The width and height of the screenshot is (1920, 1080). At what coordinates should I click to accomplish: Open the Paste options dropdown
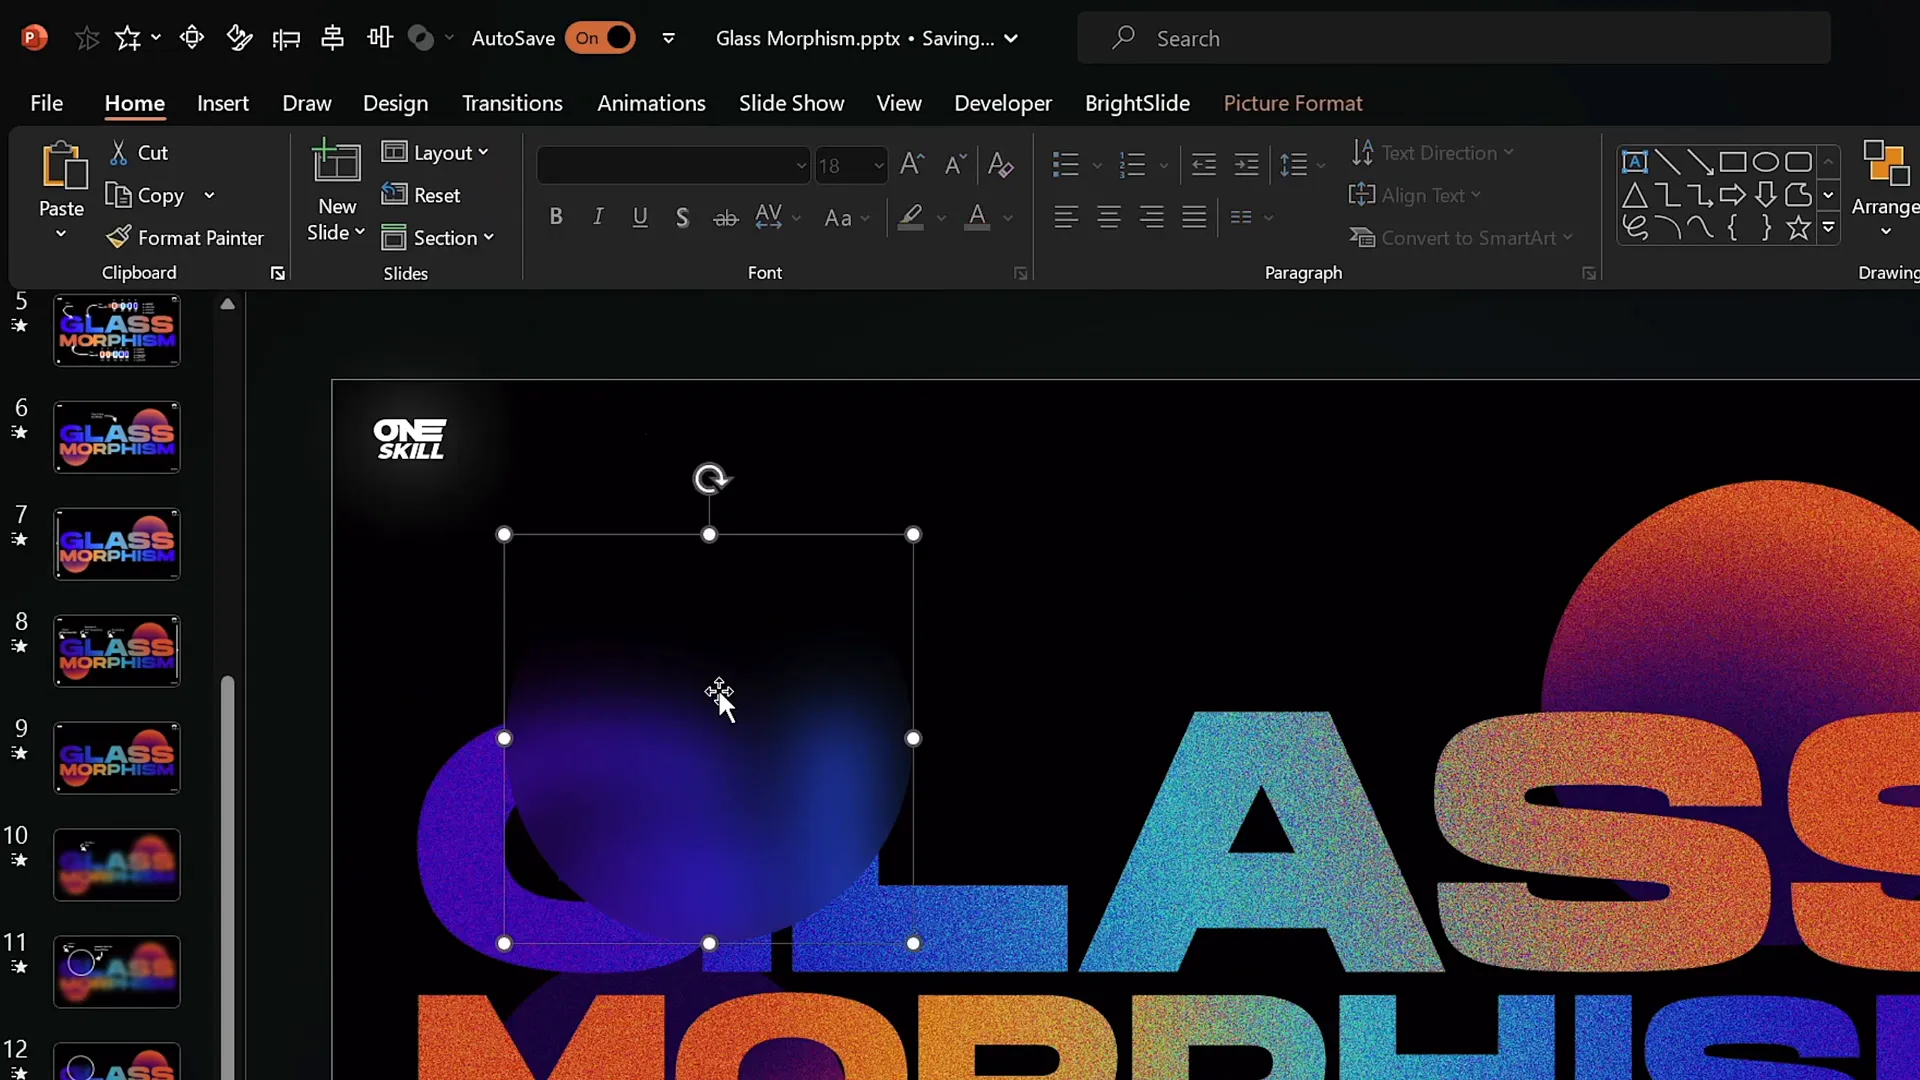click(61, 233)
